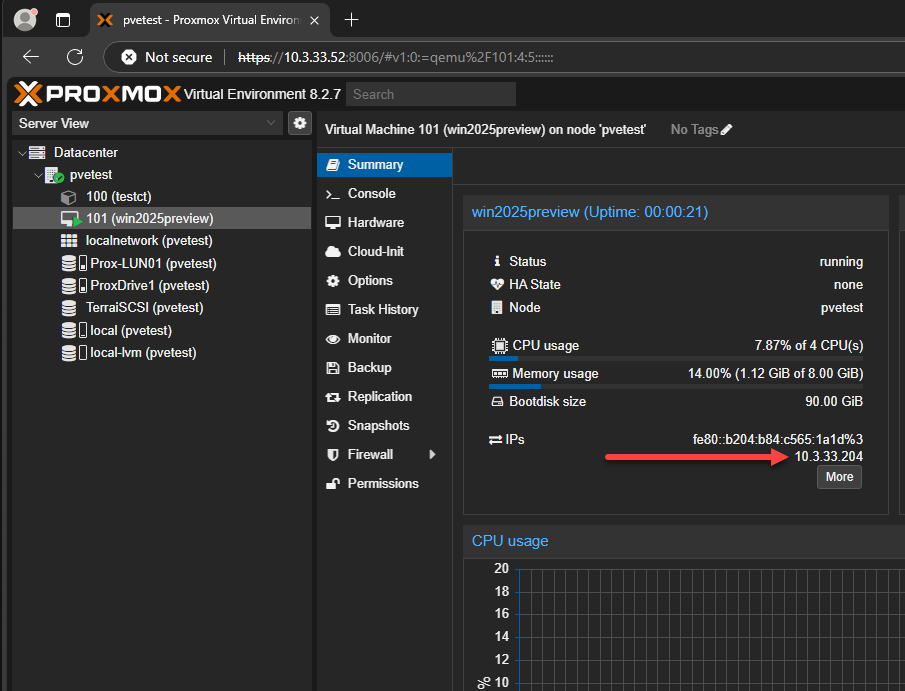This screenshot has height=691, width=905.
Task: Click the browser profile avatar icon
Action: pyautogui.click(x=25, y=20)
